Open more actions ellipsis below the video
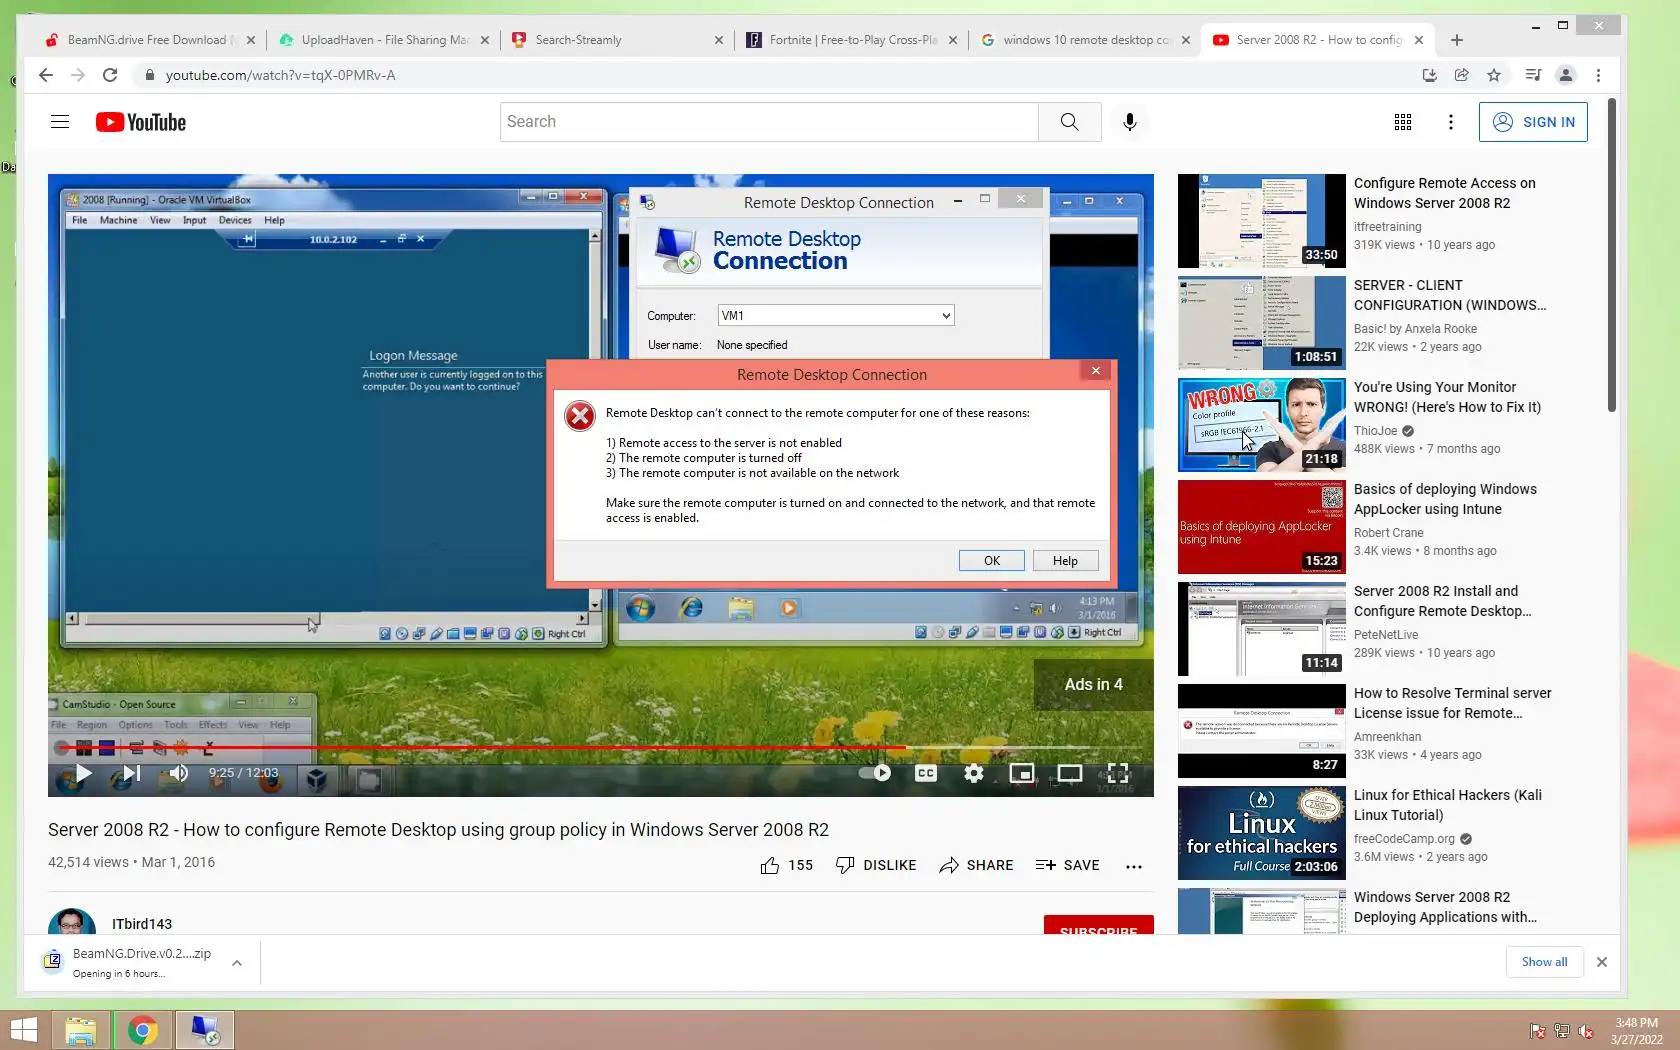The height and width of the screenshot is (1050, 1680). point(1133,866)
